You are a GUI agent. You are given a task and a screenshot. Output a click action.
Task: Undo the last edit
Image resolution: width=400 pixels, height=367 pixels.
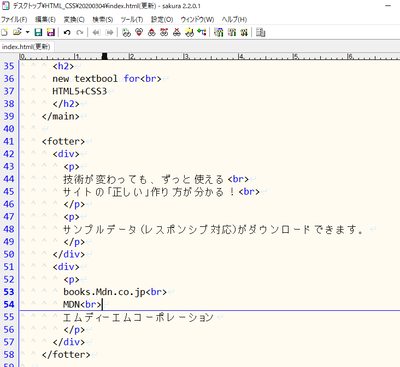(x=67, y=32)
